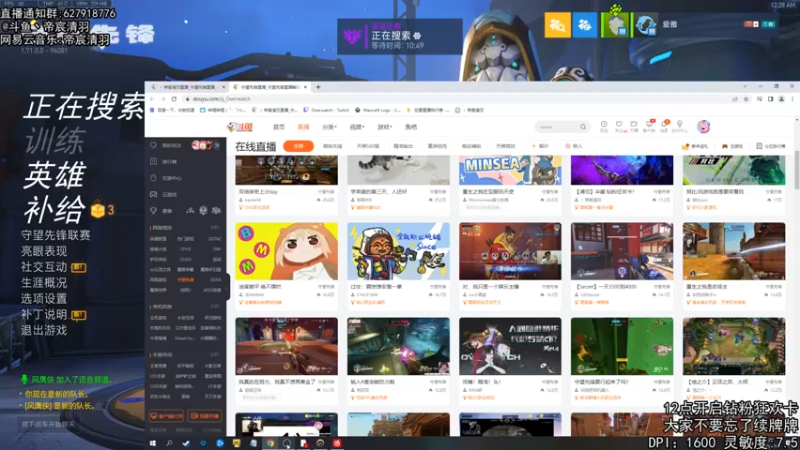The image size is (800, 450).
Task: Switch to the first browser tab
Action: [x=189, y=87]
